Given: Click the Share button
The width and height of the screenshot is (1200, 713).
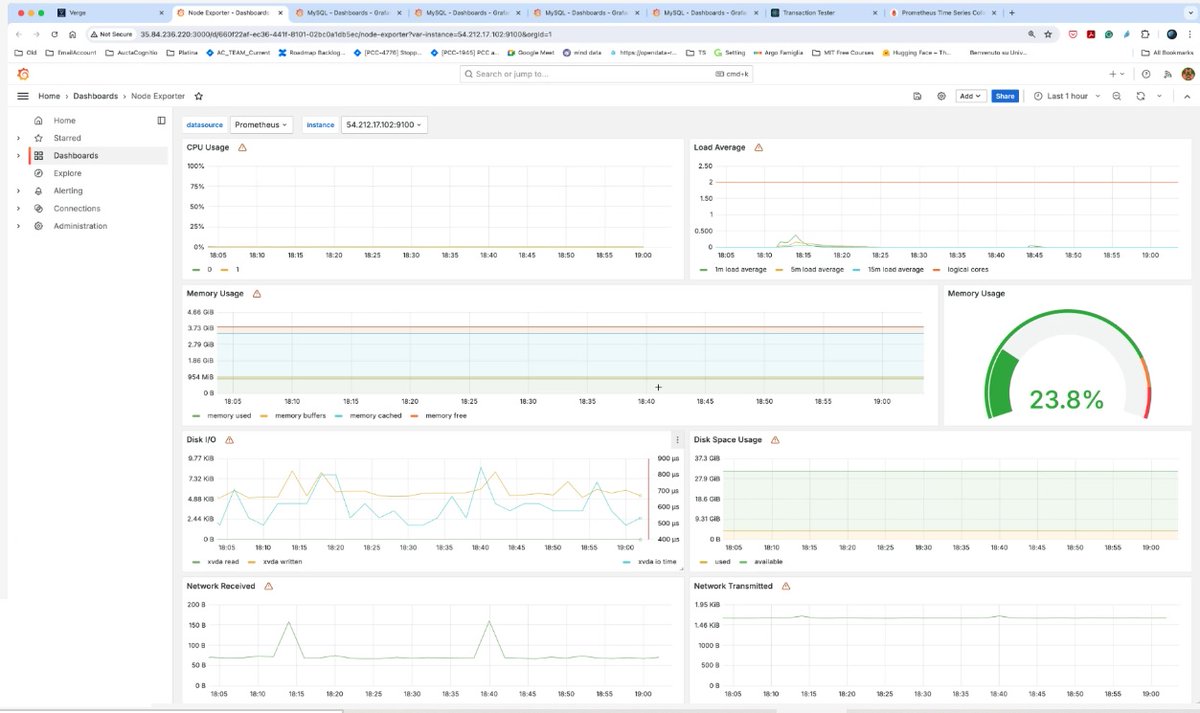Looking at the screenshot, I should click(x=1005, y=96).
